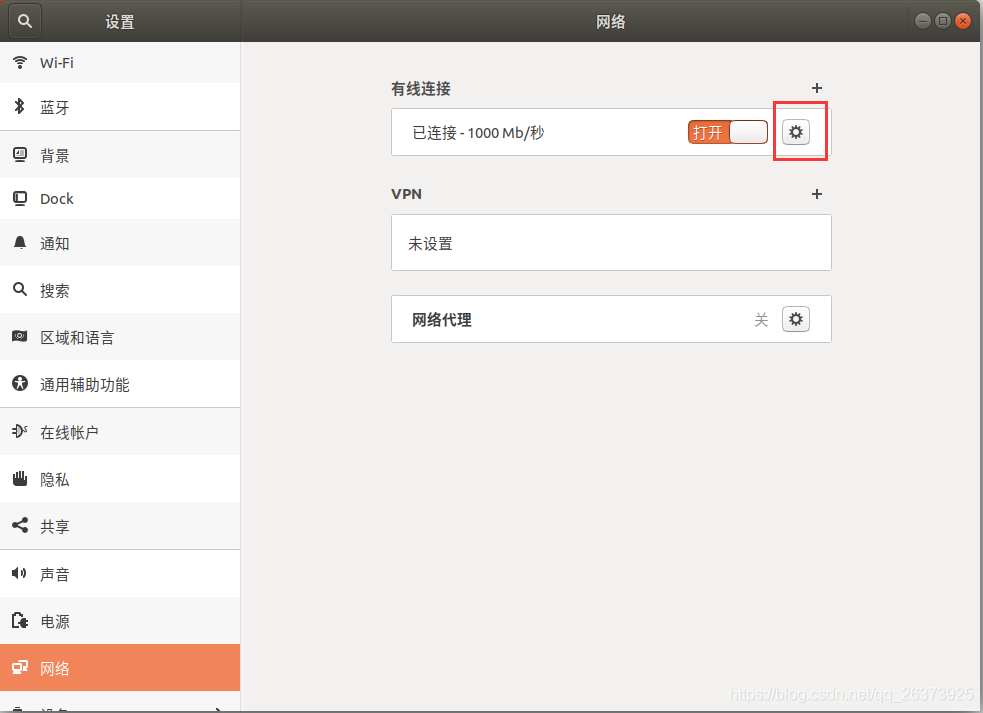Viewport: 983px width, 713px height.
Task: Click the universal access person icon
Action: [20, 383]
